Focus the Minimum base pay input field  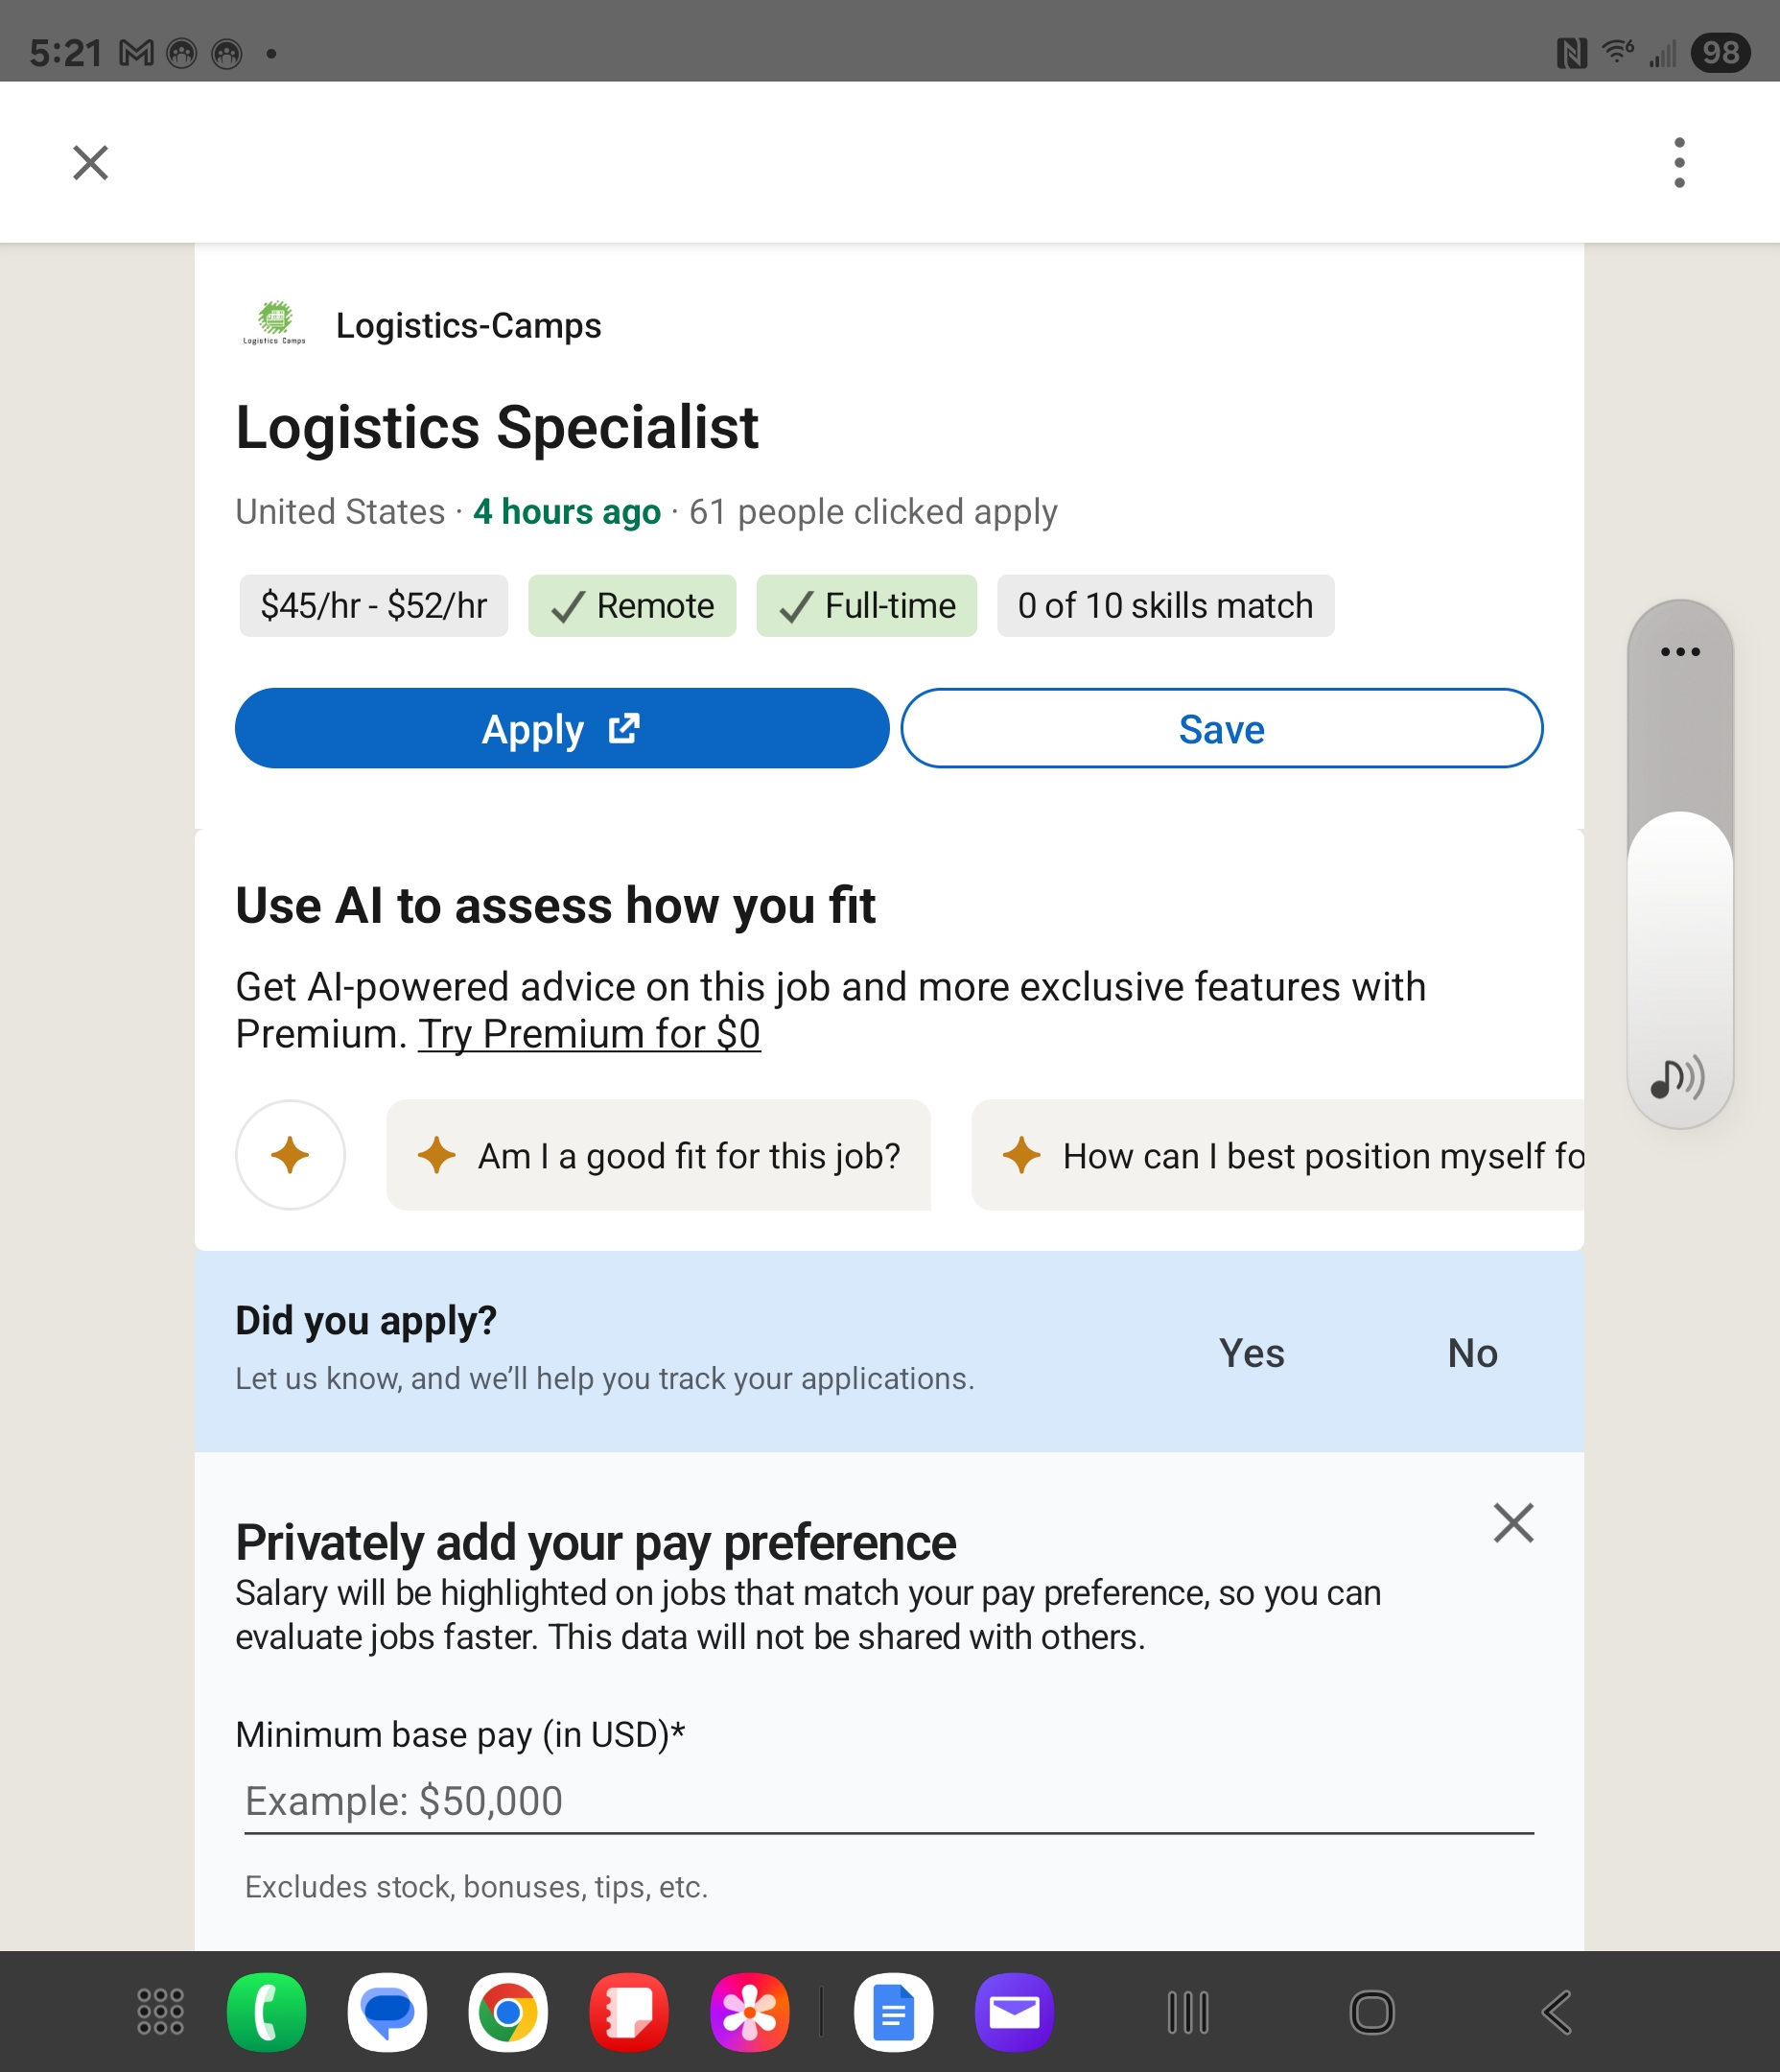pyautogui.click(x=888, y=1801)
